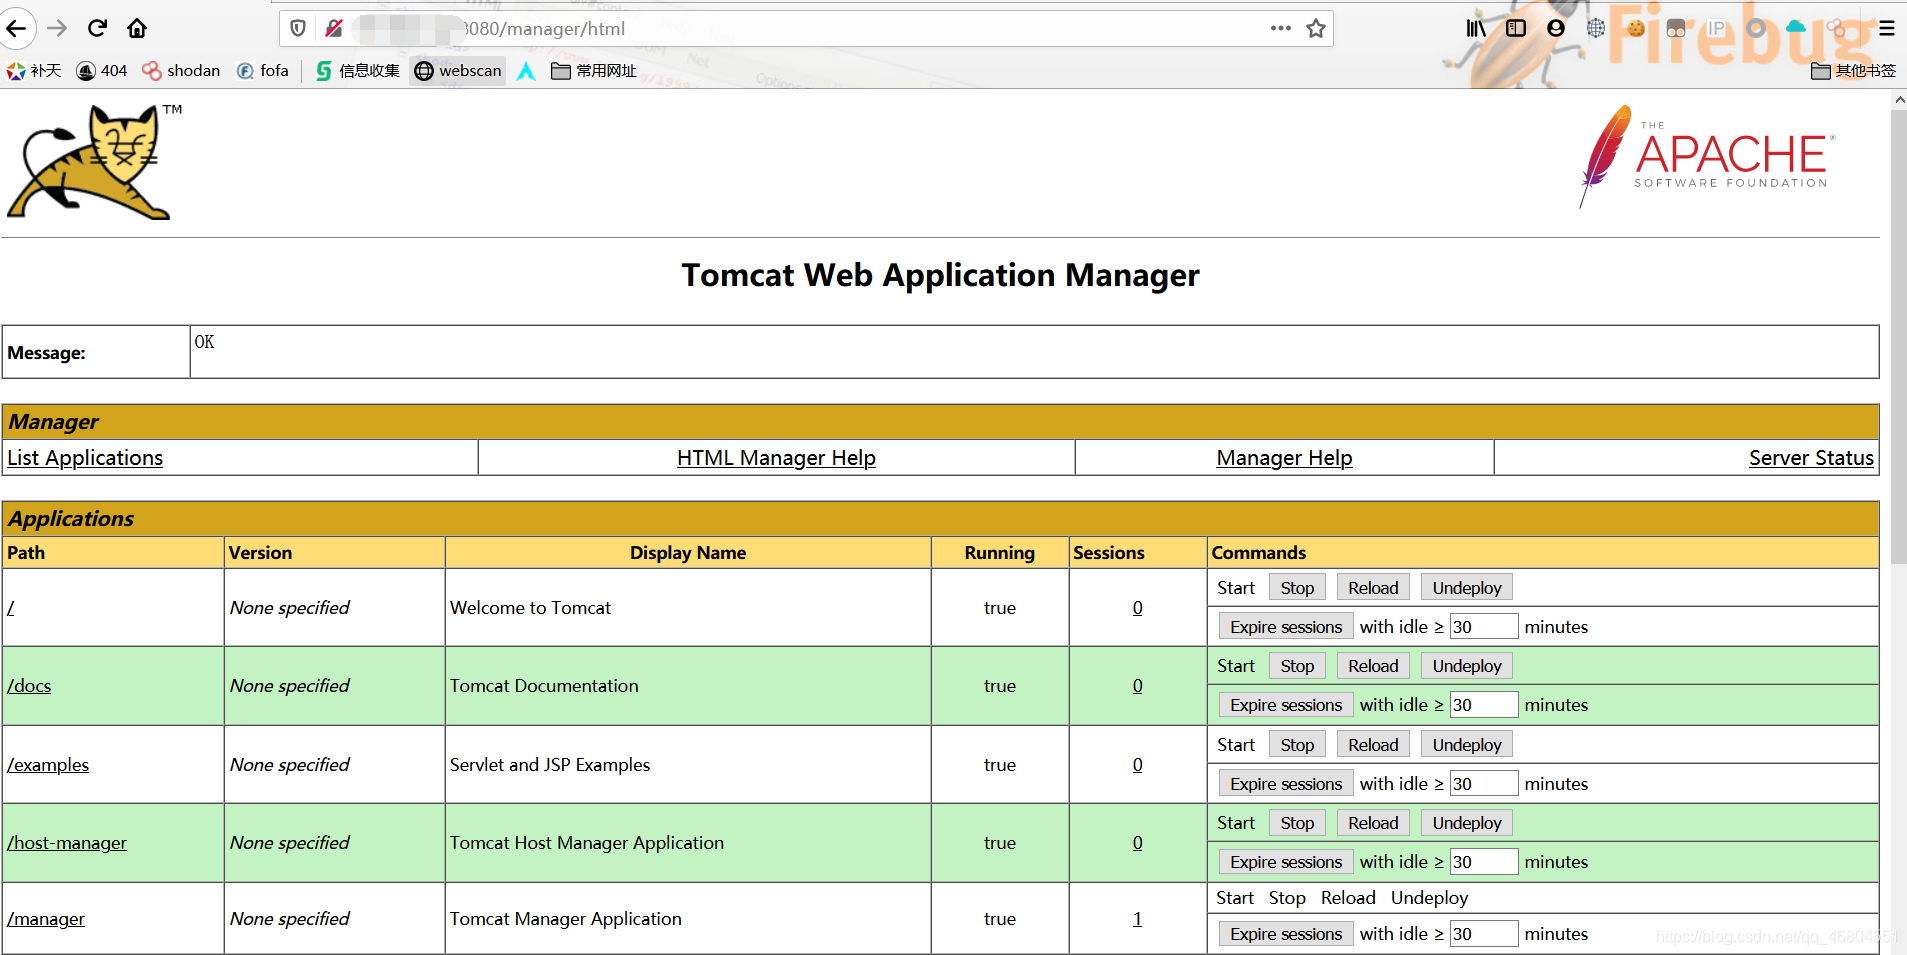The height and width of the screenshot is (955, 1907).
Task: Undeploy the Tomcat Host Manager Application
Action: 1467,823
